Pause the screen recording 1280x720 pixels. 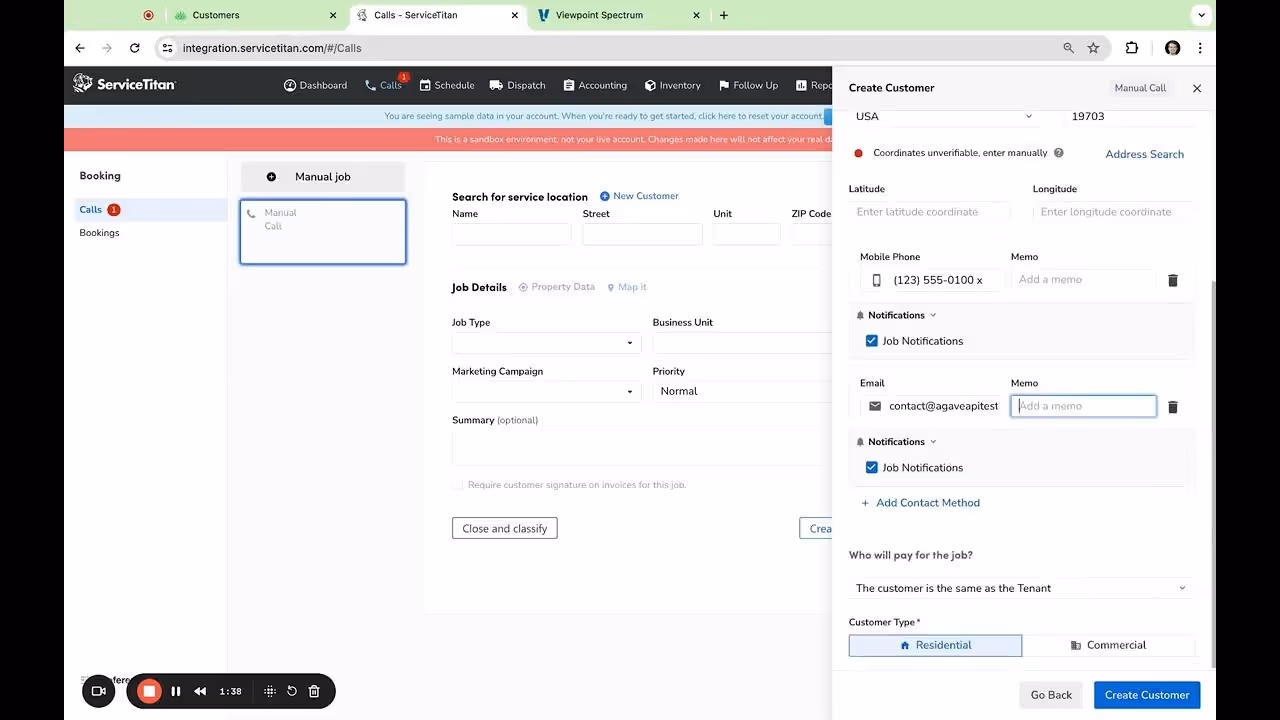coord(175,691)
